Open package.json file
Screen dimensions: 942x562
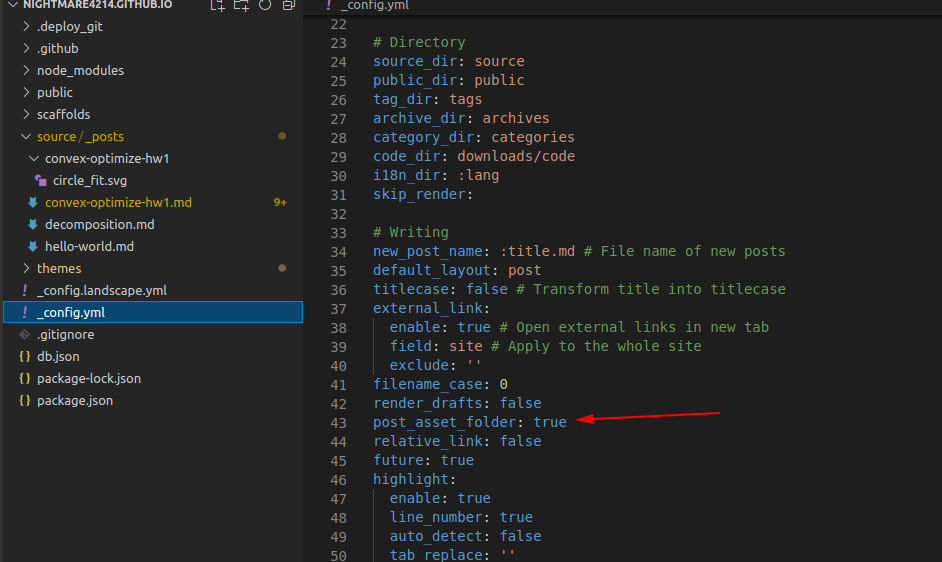75,400
